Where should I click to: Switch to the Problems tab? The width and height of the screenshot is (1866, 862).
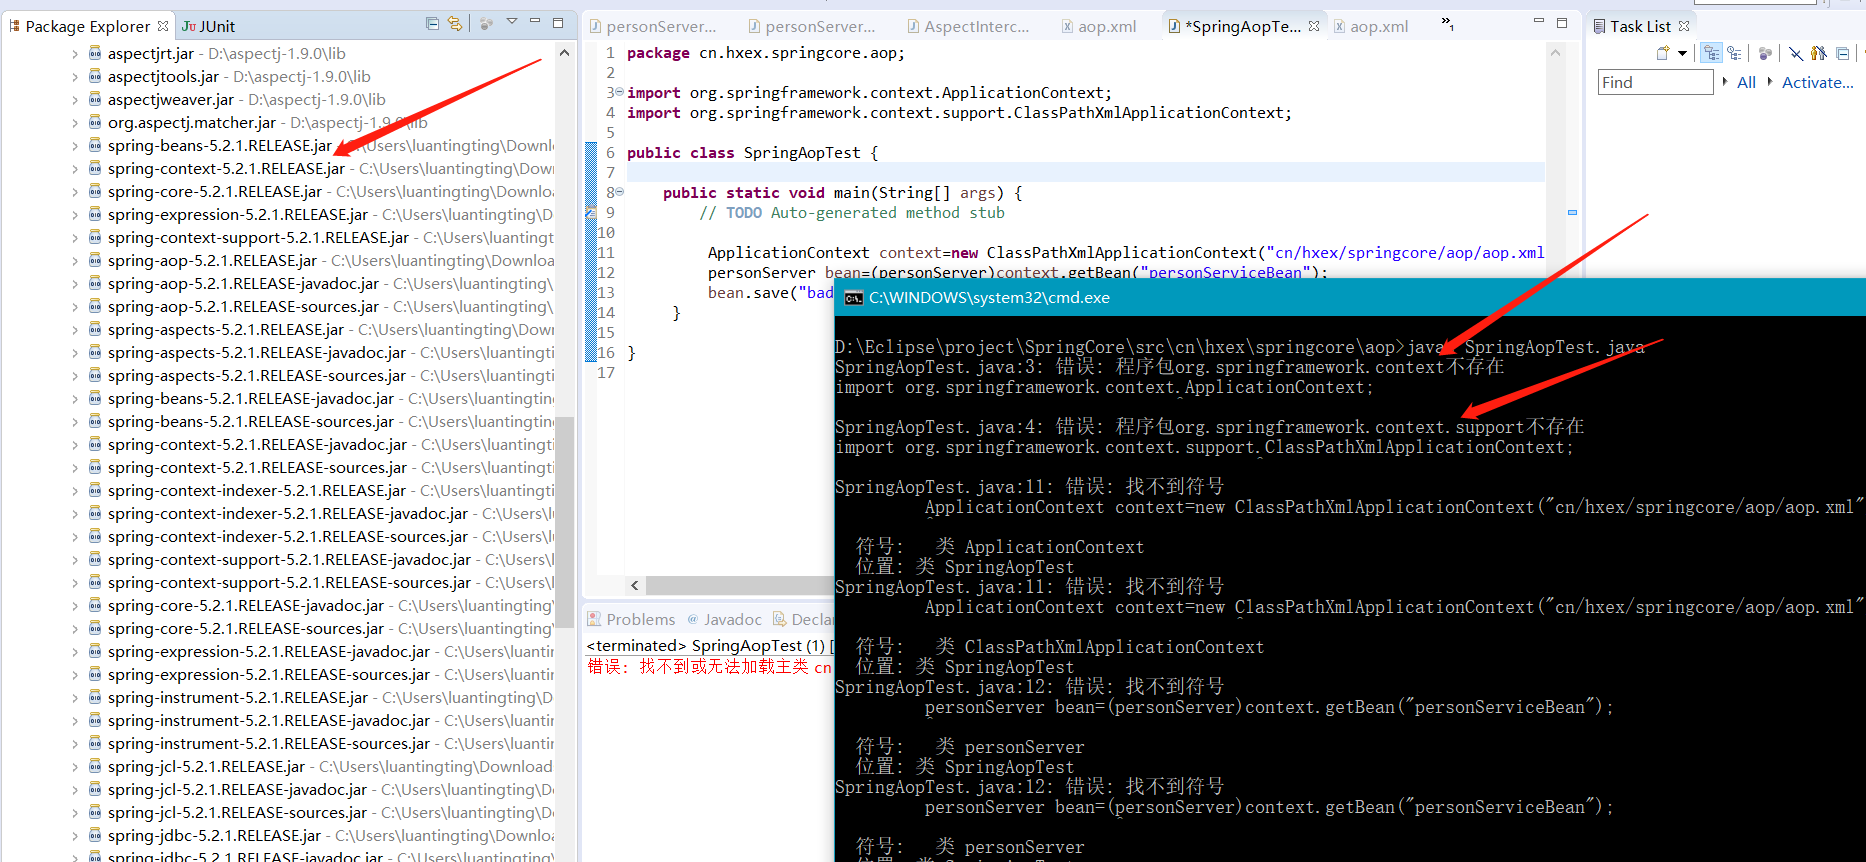point(631,619)
